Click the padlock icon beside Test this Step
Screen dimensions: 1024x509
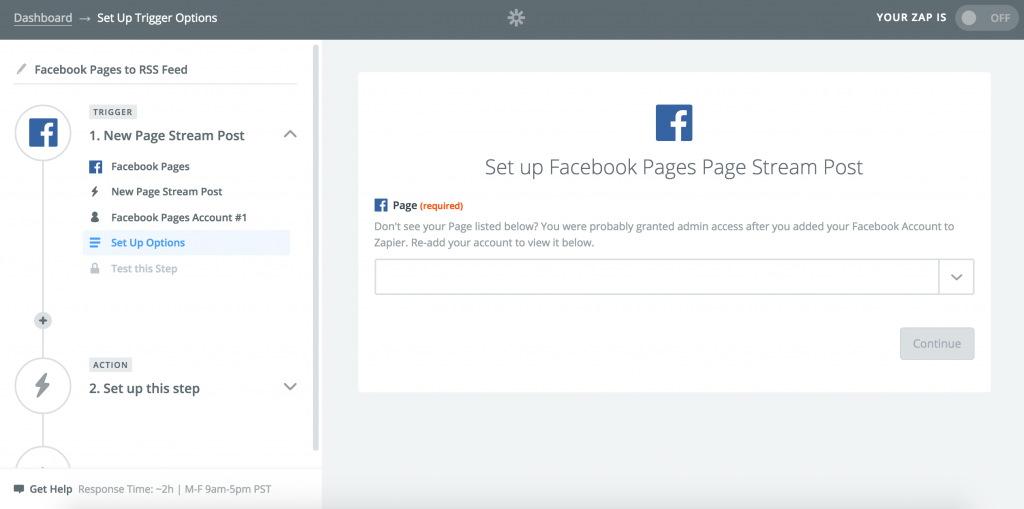click(x=95, y=268)
